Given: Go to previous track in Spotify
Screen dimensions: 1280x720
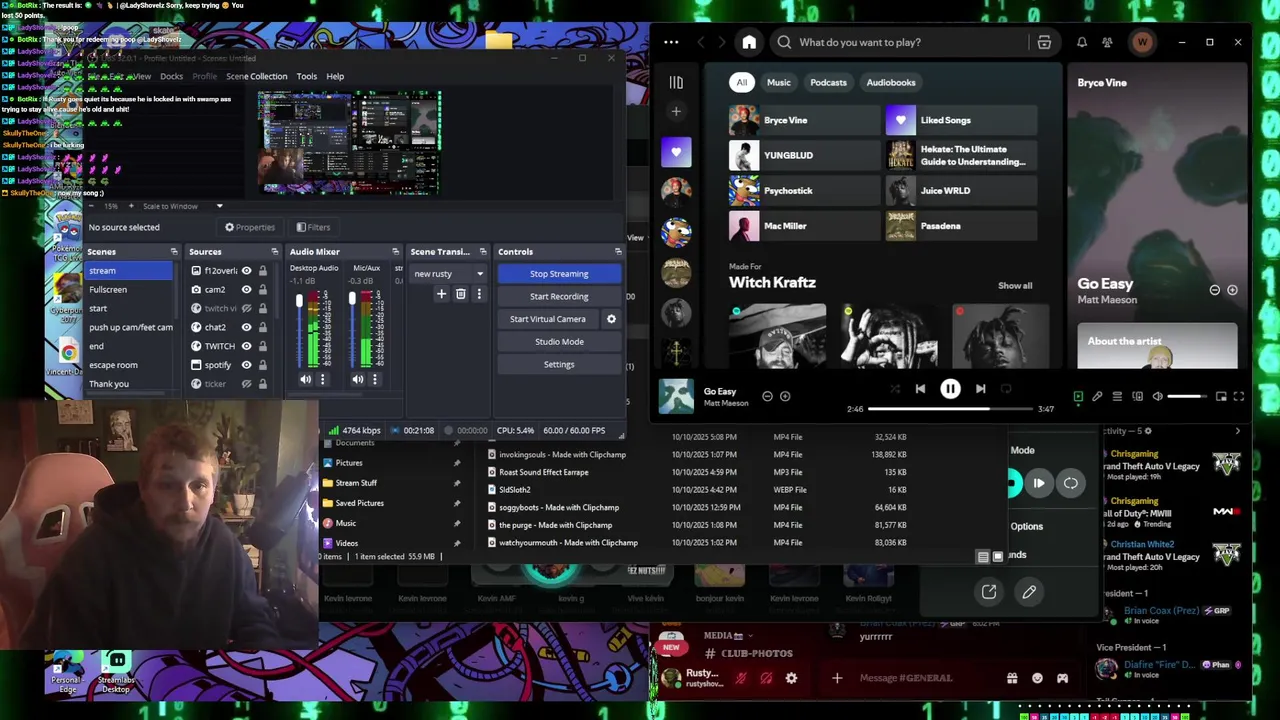Looking at the screenshot, I should pyautogui.click(x=920, y=389).
